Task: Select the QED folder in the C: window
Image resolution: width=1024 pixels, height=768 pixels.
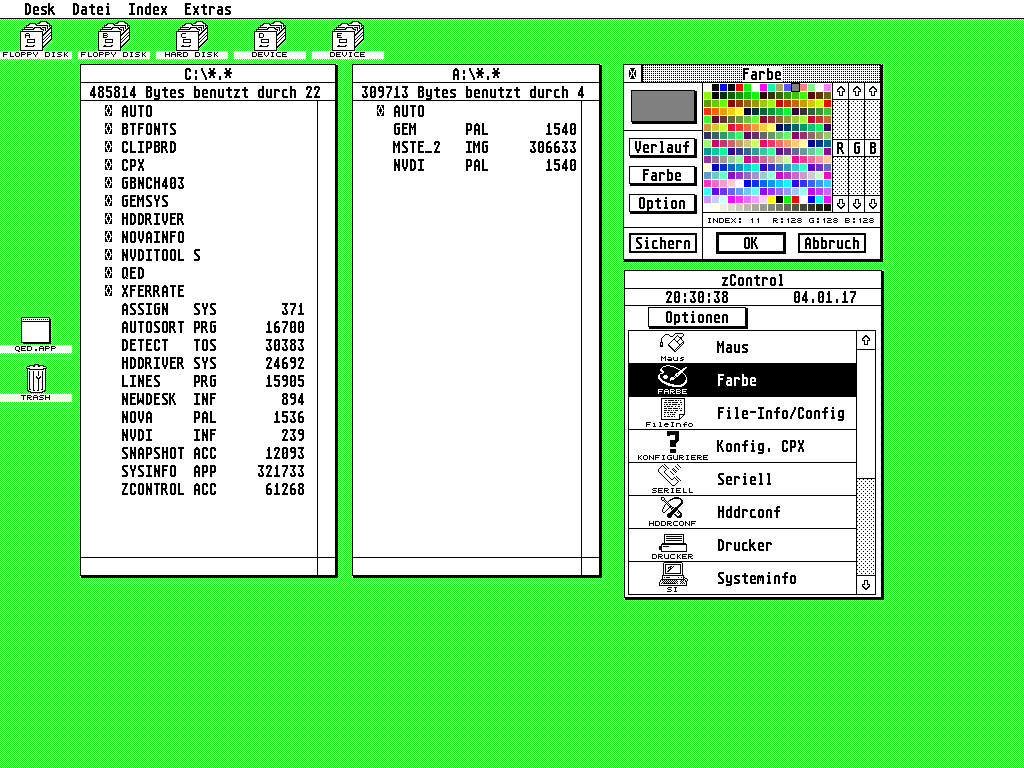Action: click(125, 273)
